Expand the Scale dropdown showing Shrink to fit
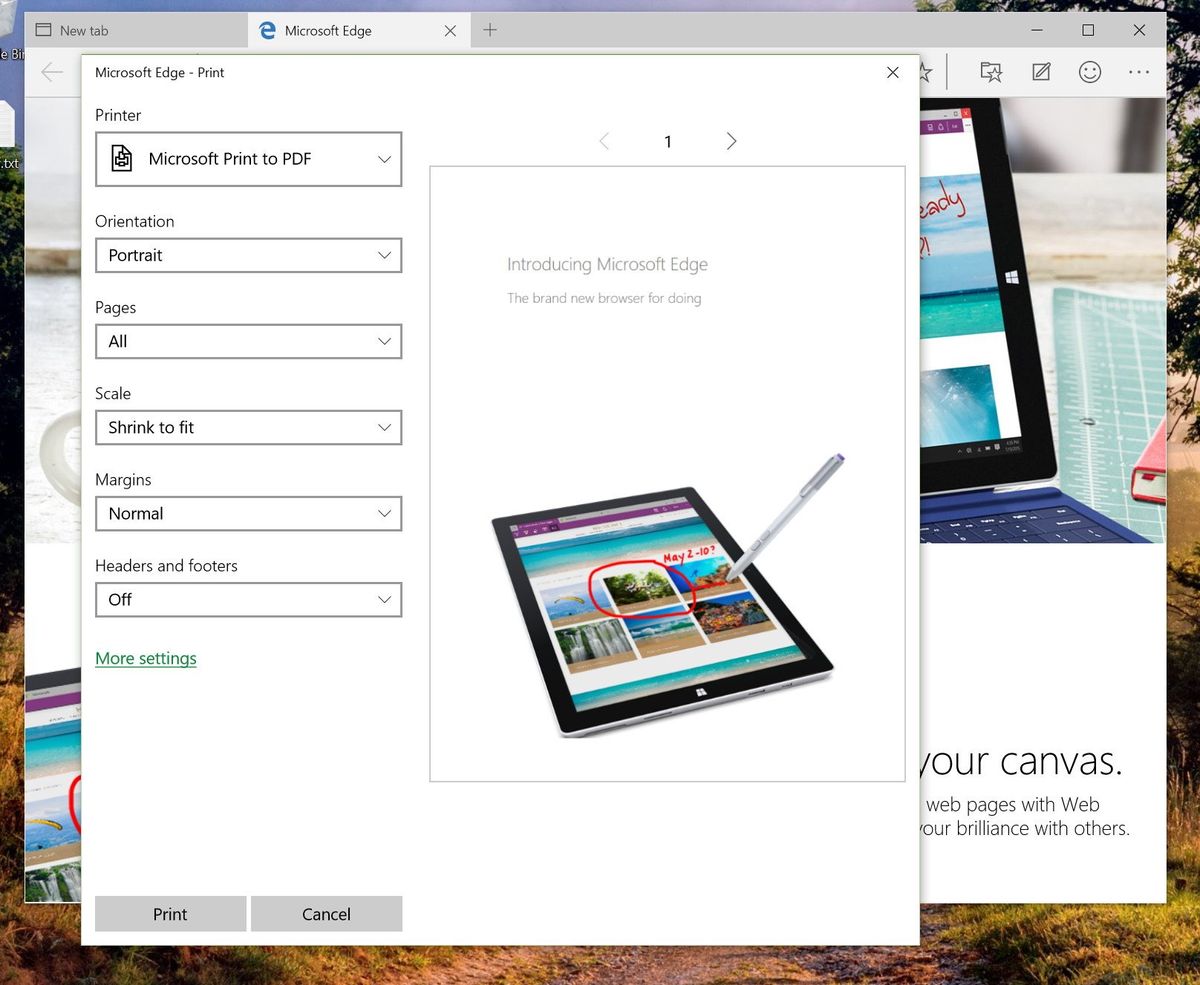 (248, 427)
